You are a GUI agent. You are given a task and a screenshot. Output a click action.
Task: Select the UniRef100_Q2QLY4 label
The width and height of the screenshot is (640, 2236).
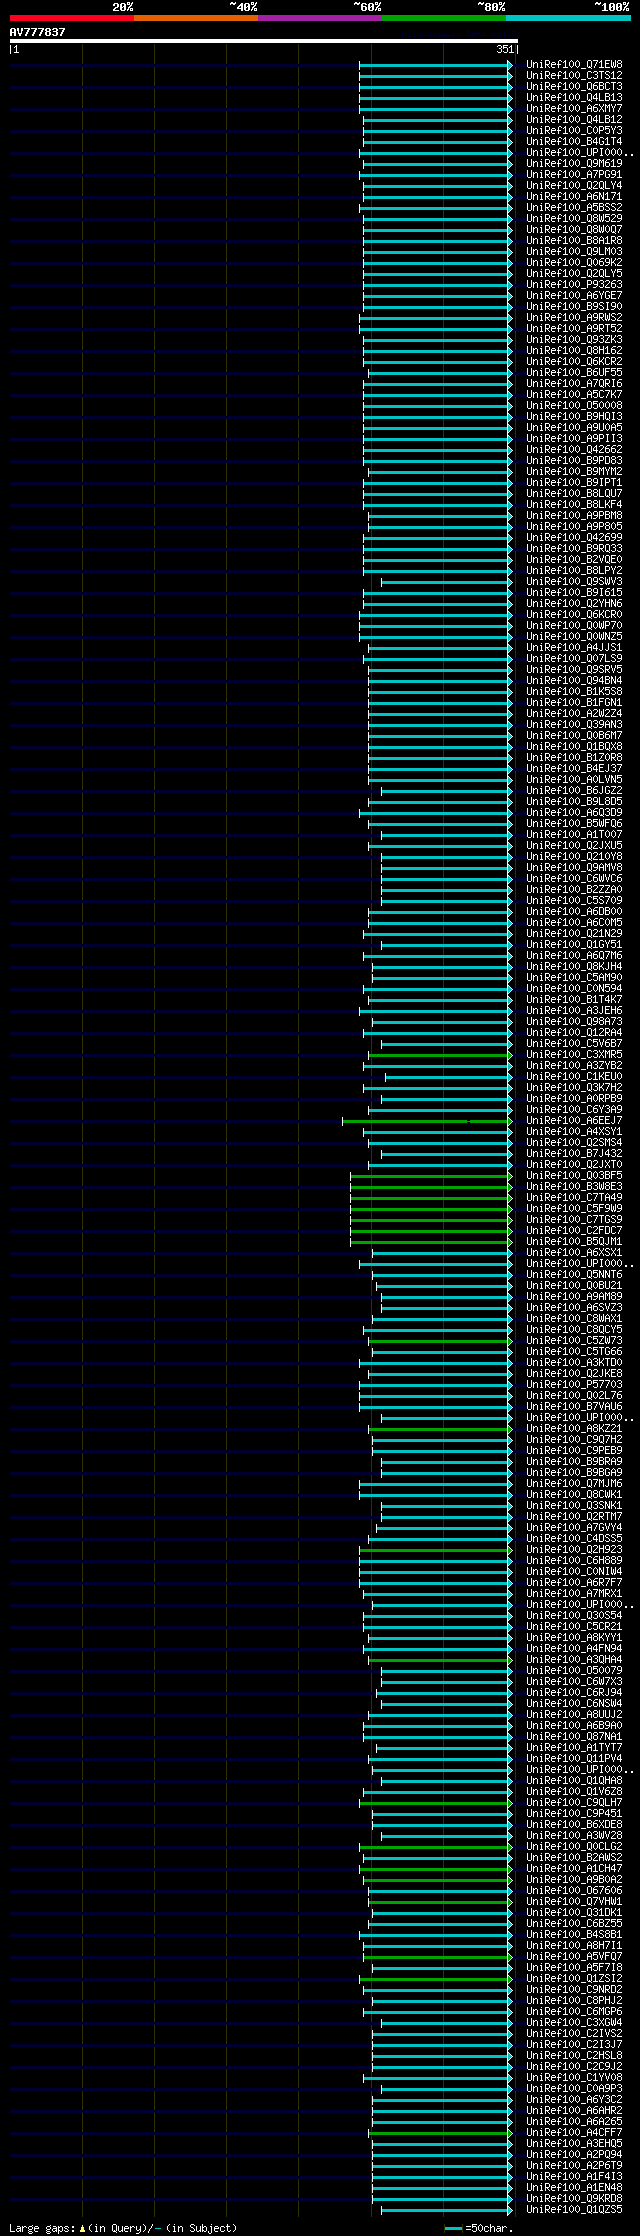click(574, 185)
